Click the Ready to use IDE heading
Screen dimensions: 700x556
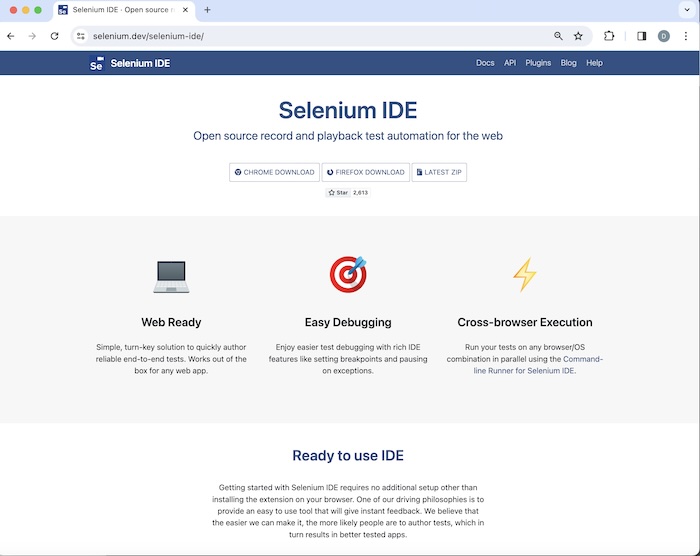[348, 456]
